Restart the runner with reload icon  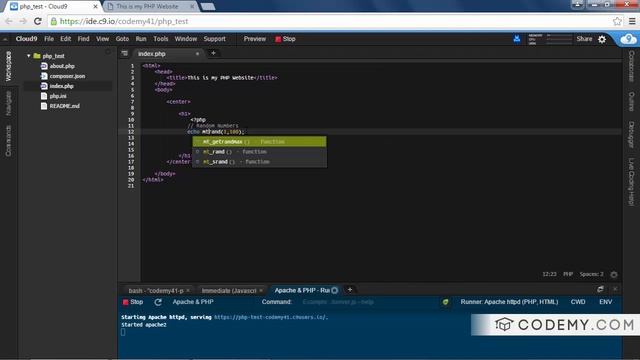(158, 302)
